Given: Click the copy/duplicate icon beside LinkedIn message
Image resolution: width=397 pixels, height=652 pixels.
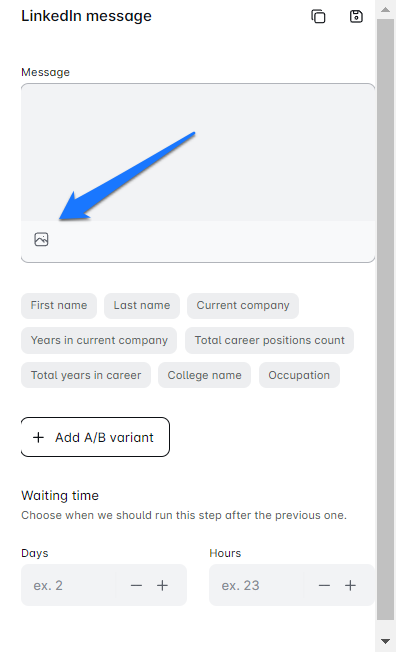Looking at the screenshot, I should tap(318, 17).
